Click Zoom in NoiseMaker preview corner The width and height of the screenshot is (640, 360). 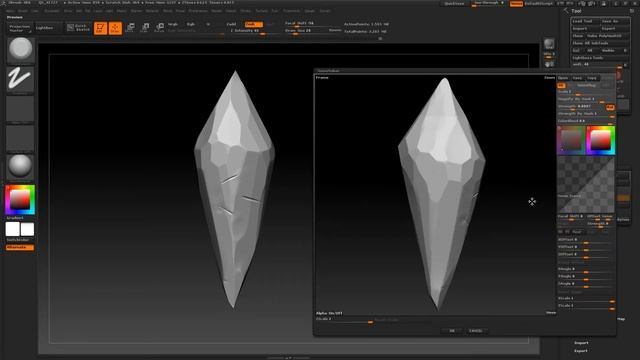(550, 78)
